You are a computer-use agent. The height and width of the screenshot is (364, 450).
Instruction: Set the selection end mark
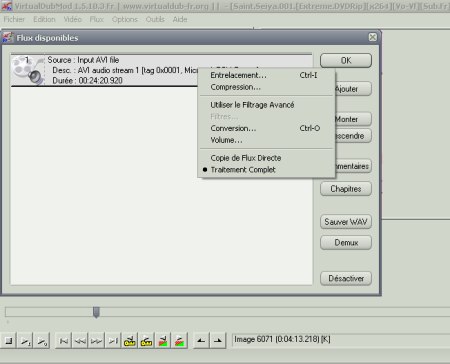click(x=218, y=341)
